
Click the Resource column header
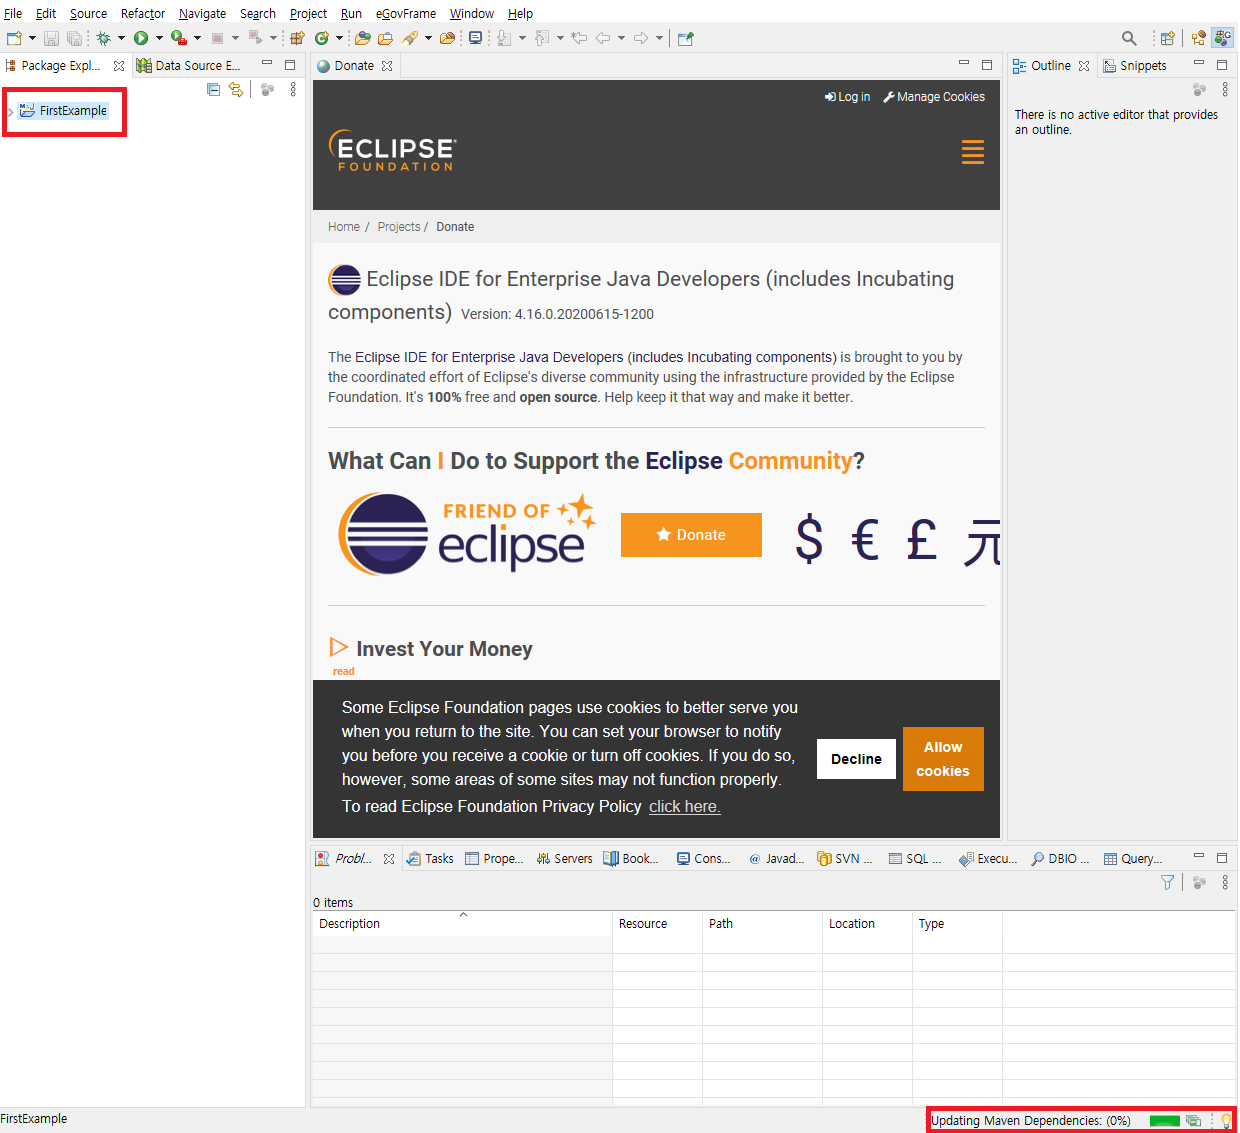pos(657,924)
